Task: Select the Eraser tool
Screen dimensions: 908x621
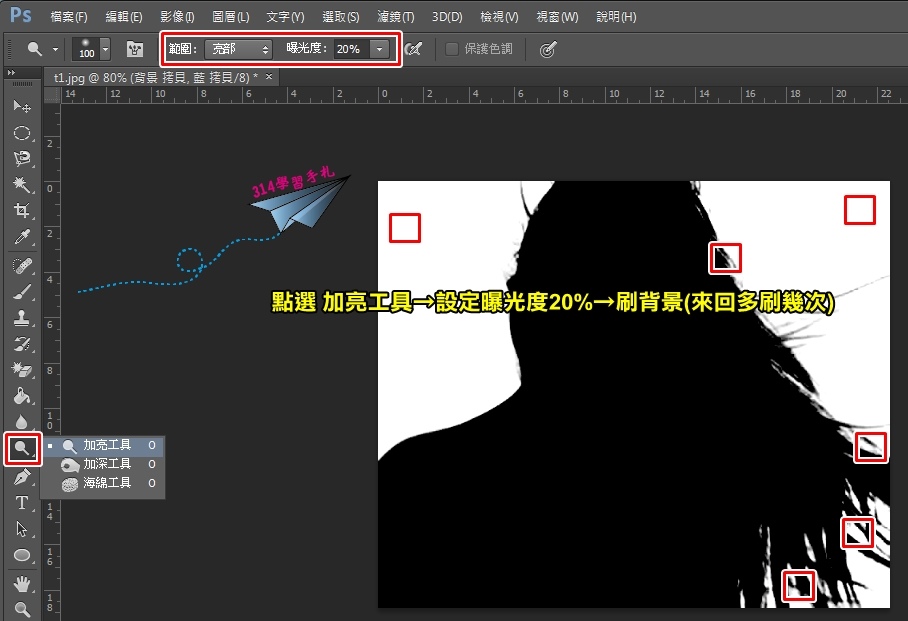Action: coord(22,370)
